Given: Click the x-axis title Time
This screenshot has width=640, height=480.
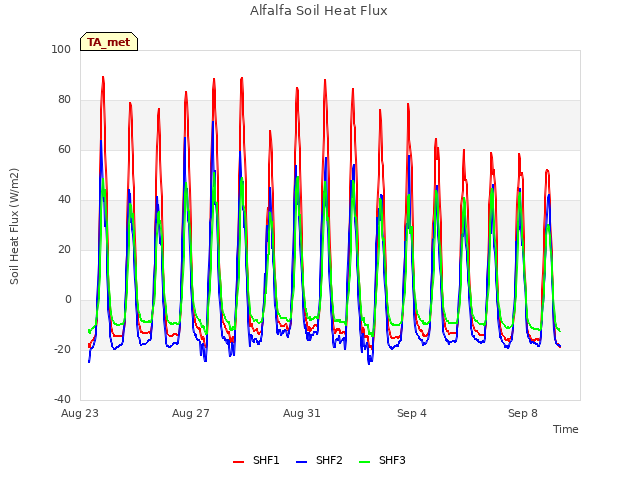Looking at the screenshot, I should [x=566, y=429].
